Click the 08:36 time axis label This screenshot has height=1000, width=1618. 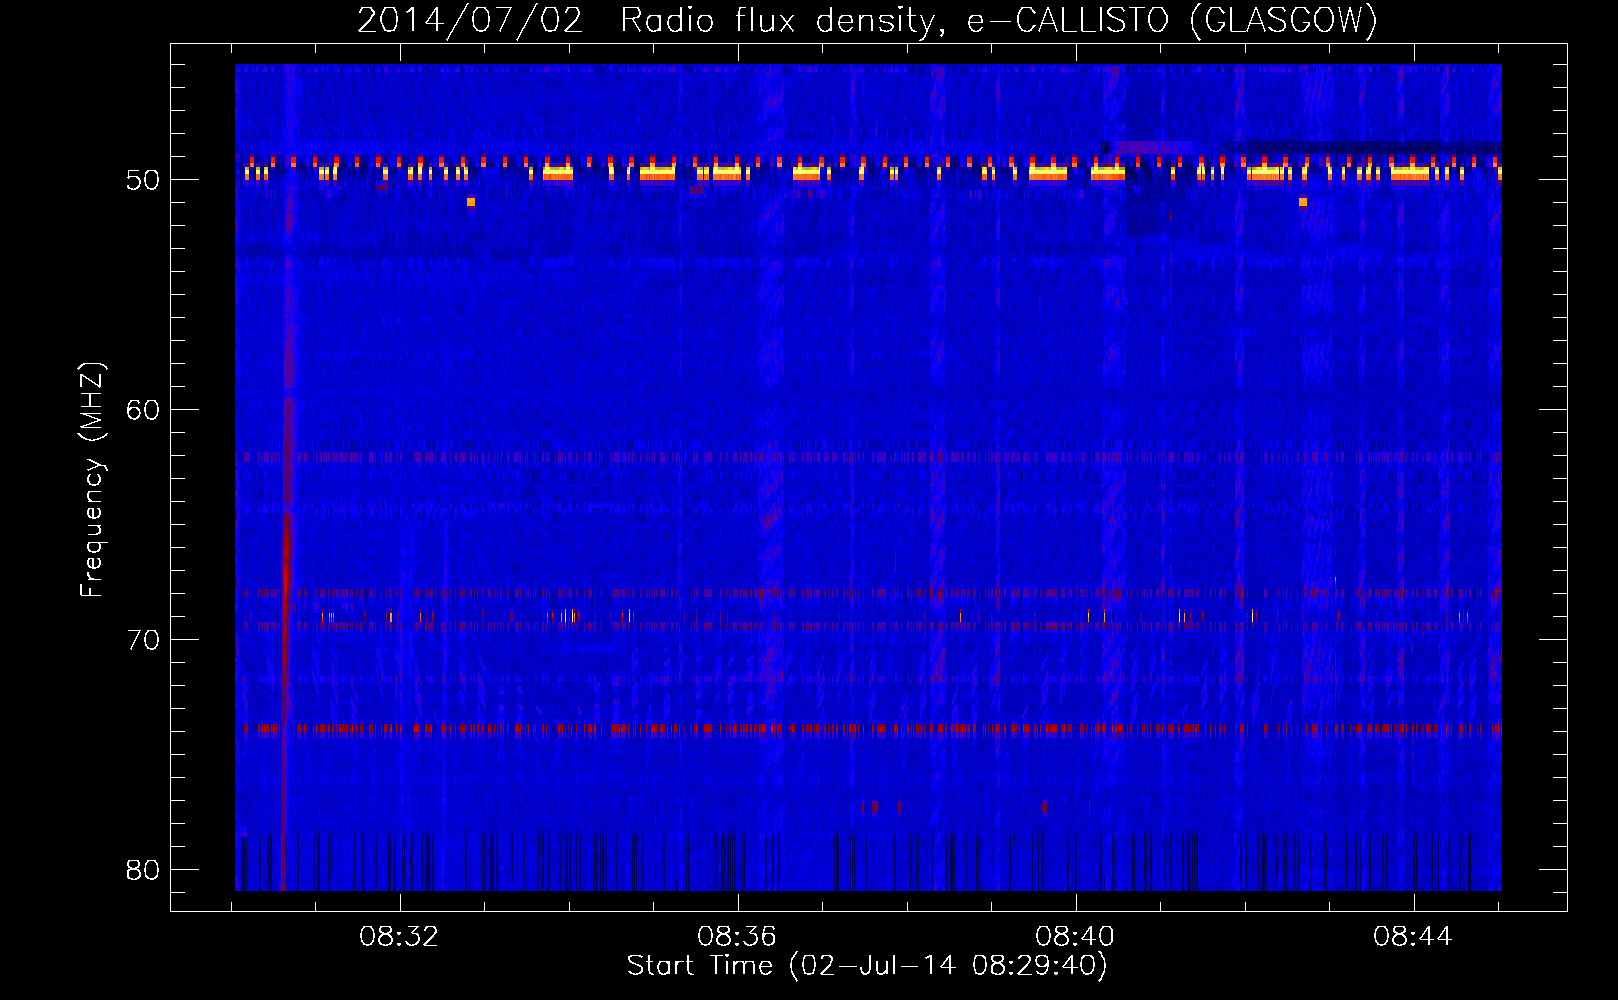[x=737, y=937]
